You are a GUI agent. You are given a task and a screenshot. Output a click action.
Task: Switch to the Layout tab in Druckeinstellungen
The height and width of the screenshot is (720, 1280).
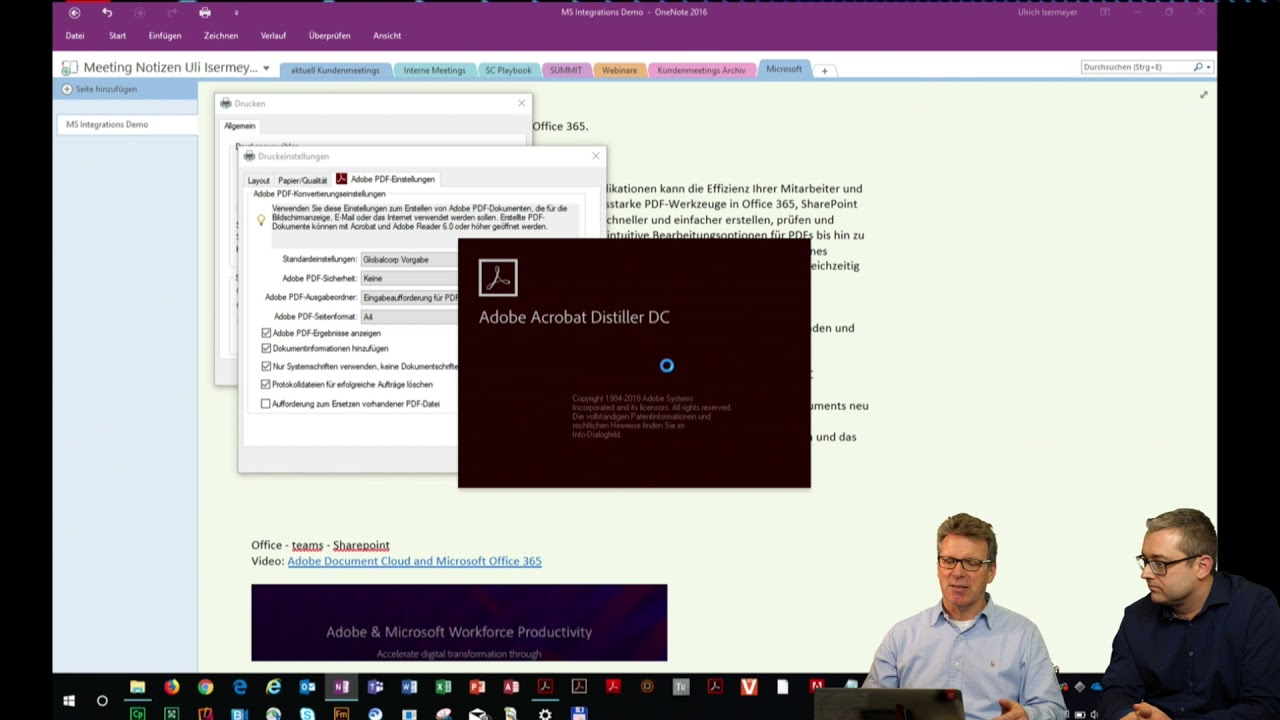tap(258, 180)
